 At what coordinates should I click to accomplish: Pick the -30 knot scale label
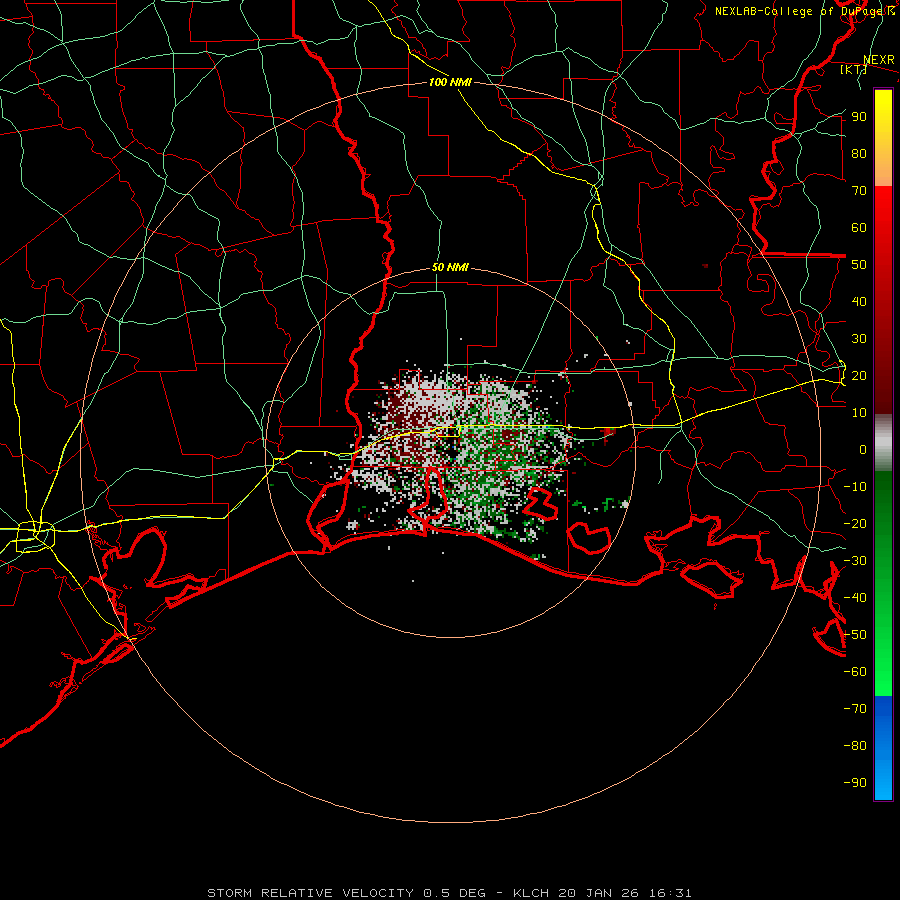855,561
